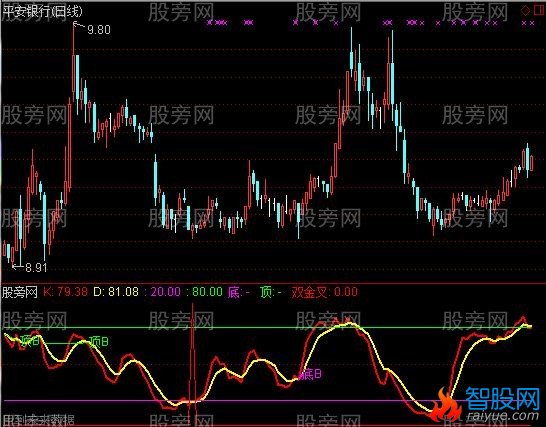
Task: Click the 用到未来数据 warning text
Action: click(x=38, y=420)
